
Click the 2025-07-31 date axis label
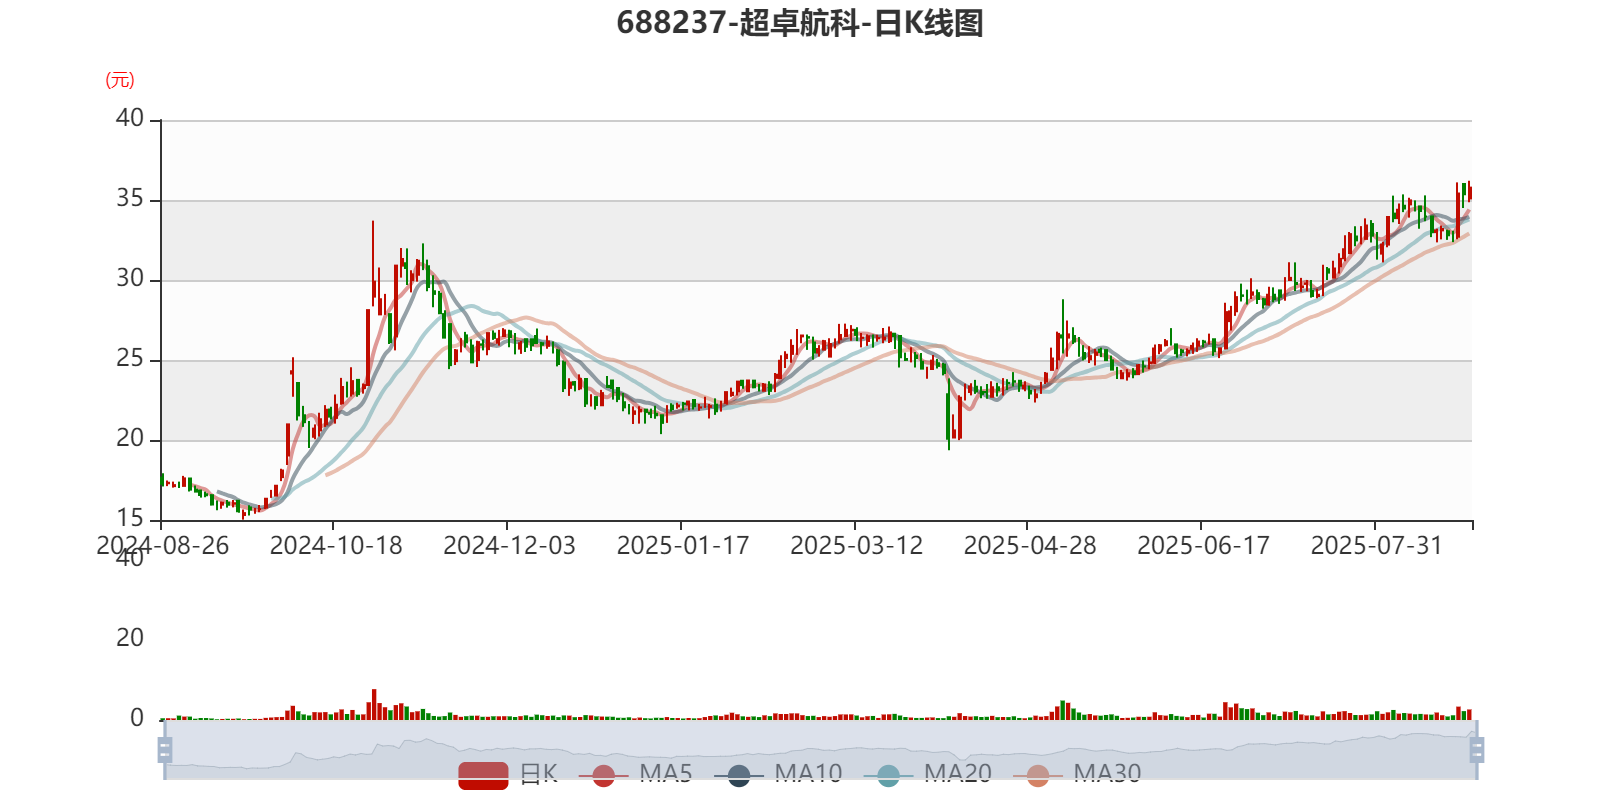[1377, 546]
